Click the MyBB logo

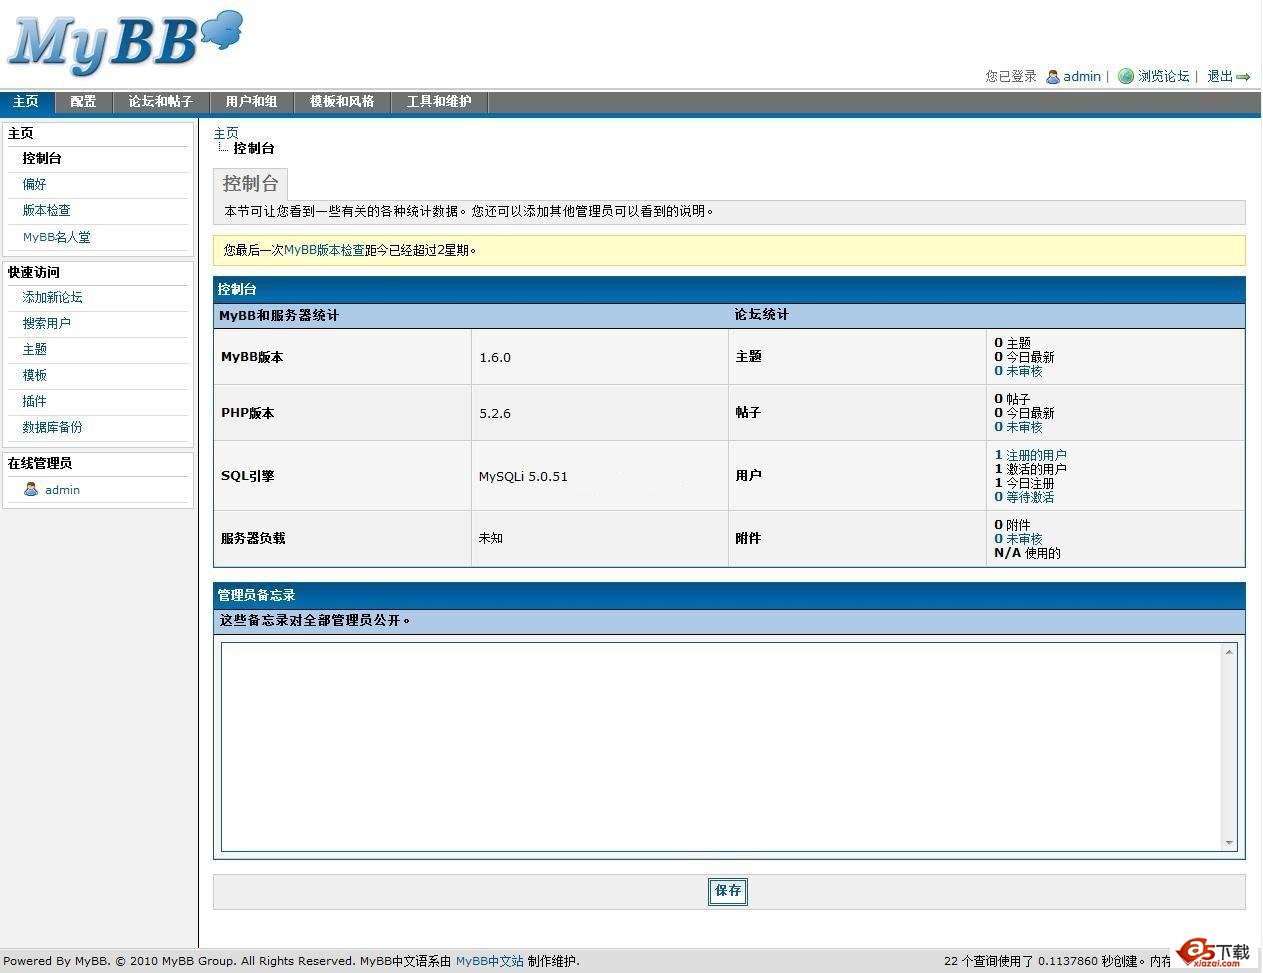coord(125,43)
